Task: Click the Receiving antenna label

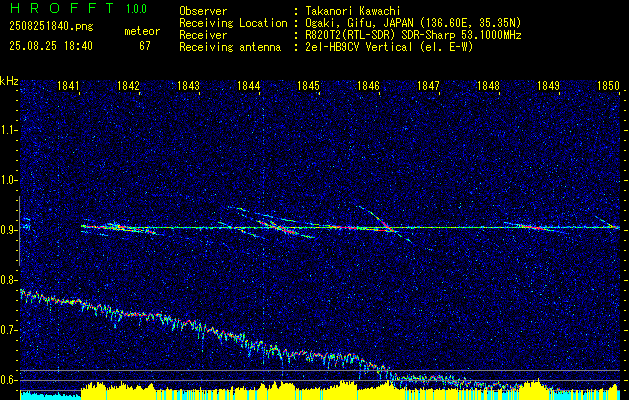Action: [x=230, y=47]
